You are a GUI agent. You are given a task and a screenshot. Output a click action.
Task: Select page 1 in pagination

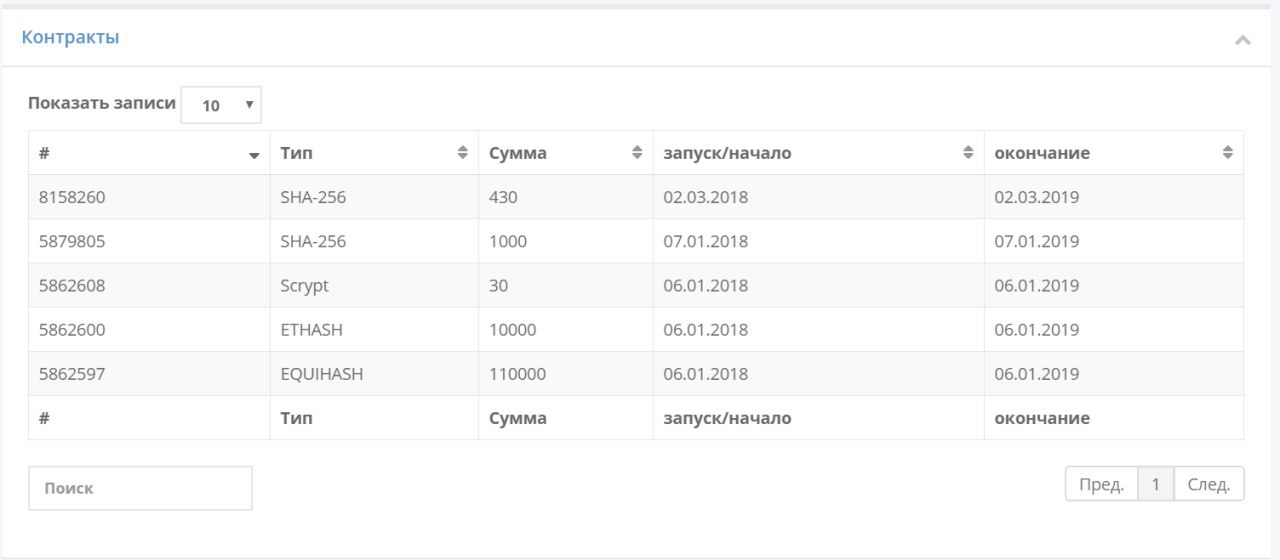(x=1156, y=484)
